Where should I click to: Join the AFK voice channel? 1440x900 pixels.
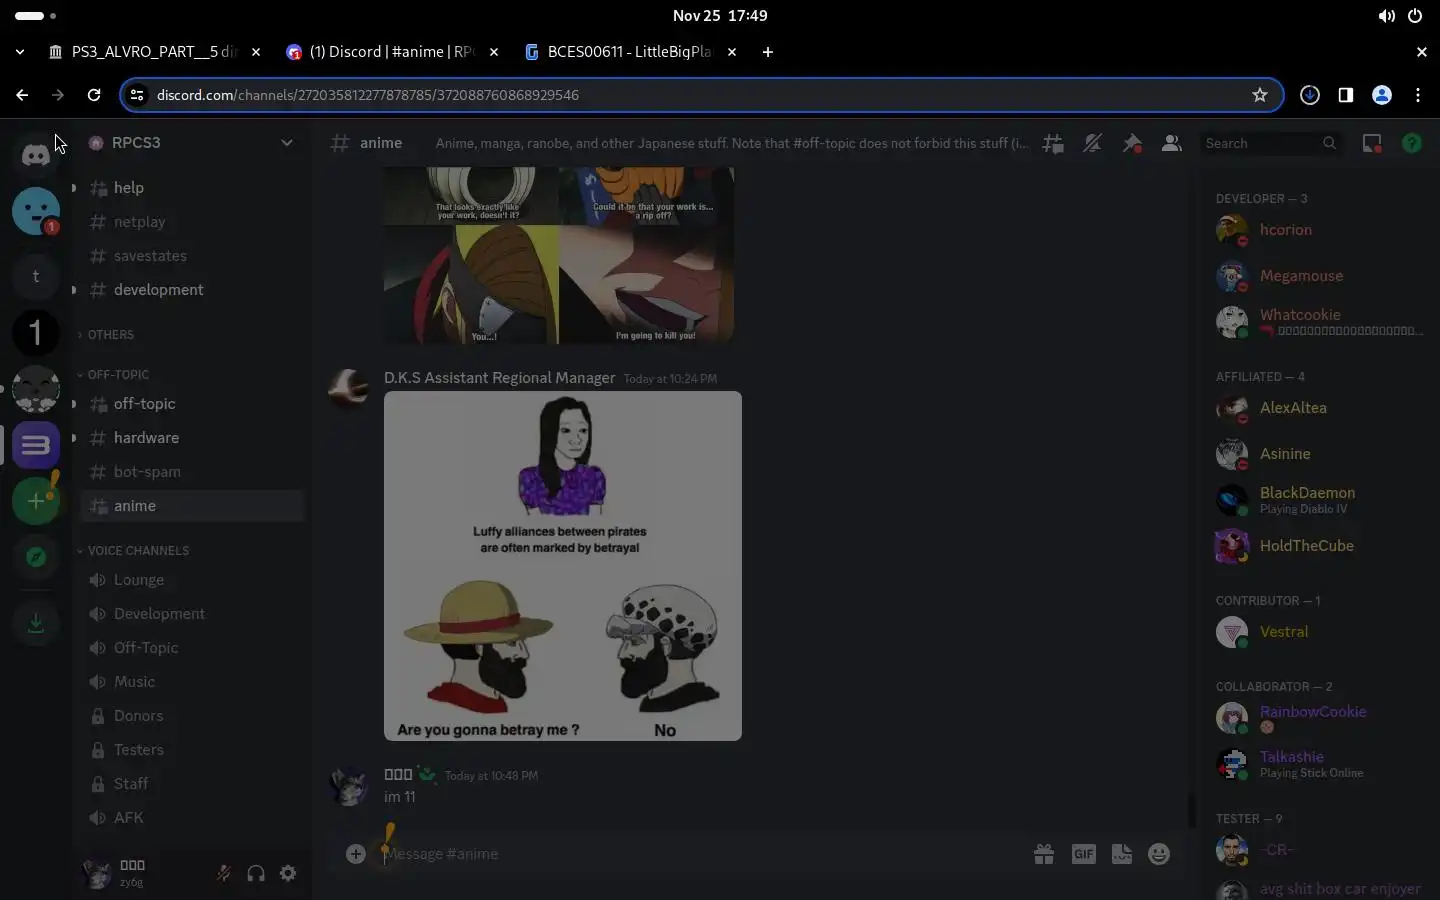(x=192, y=818)
